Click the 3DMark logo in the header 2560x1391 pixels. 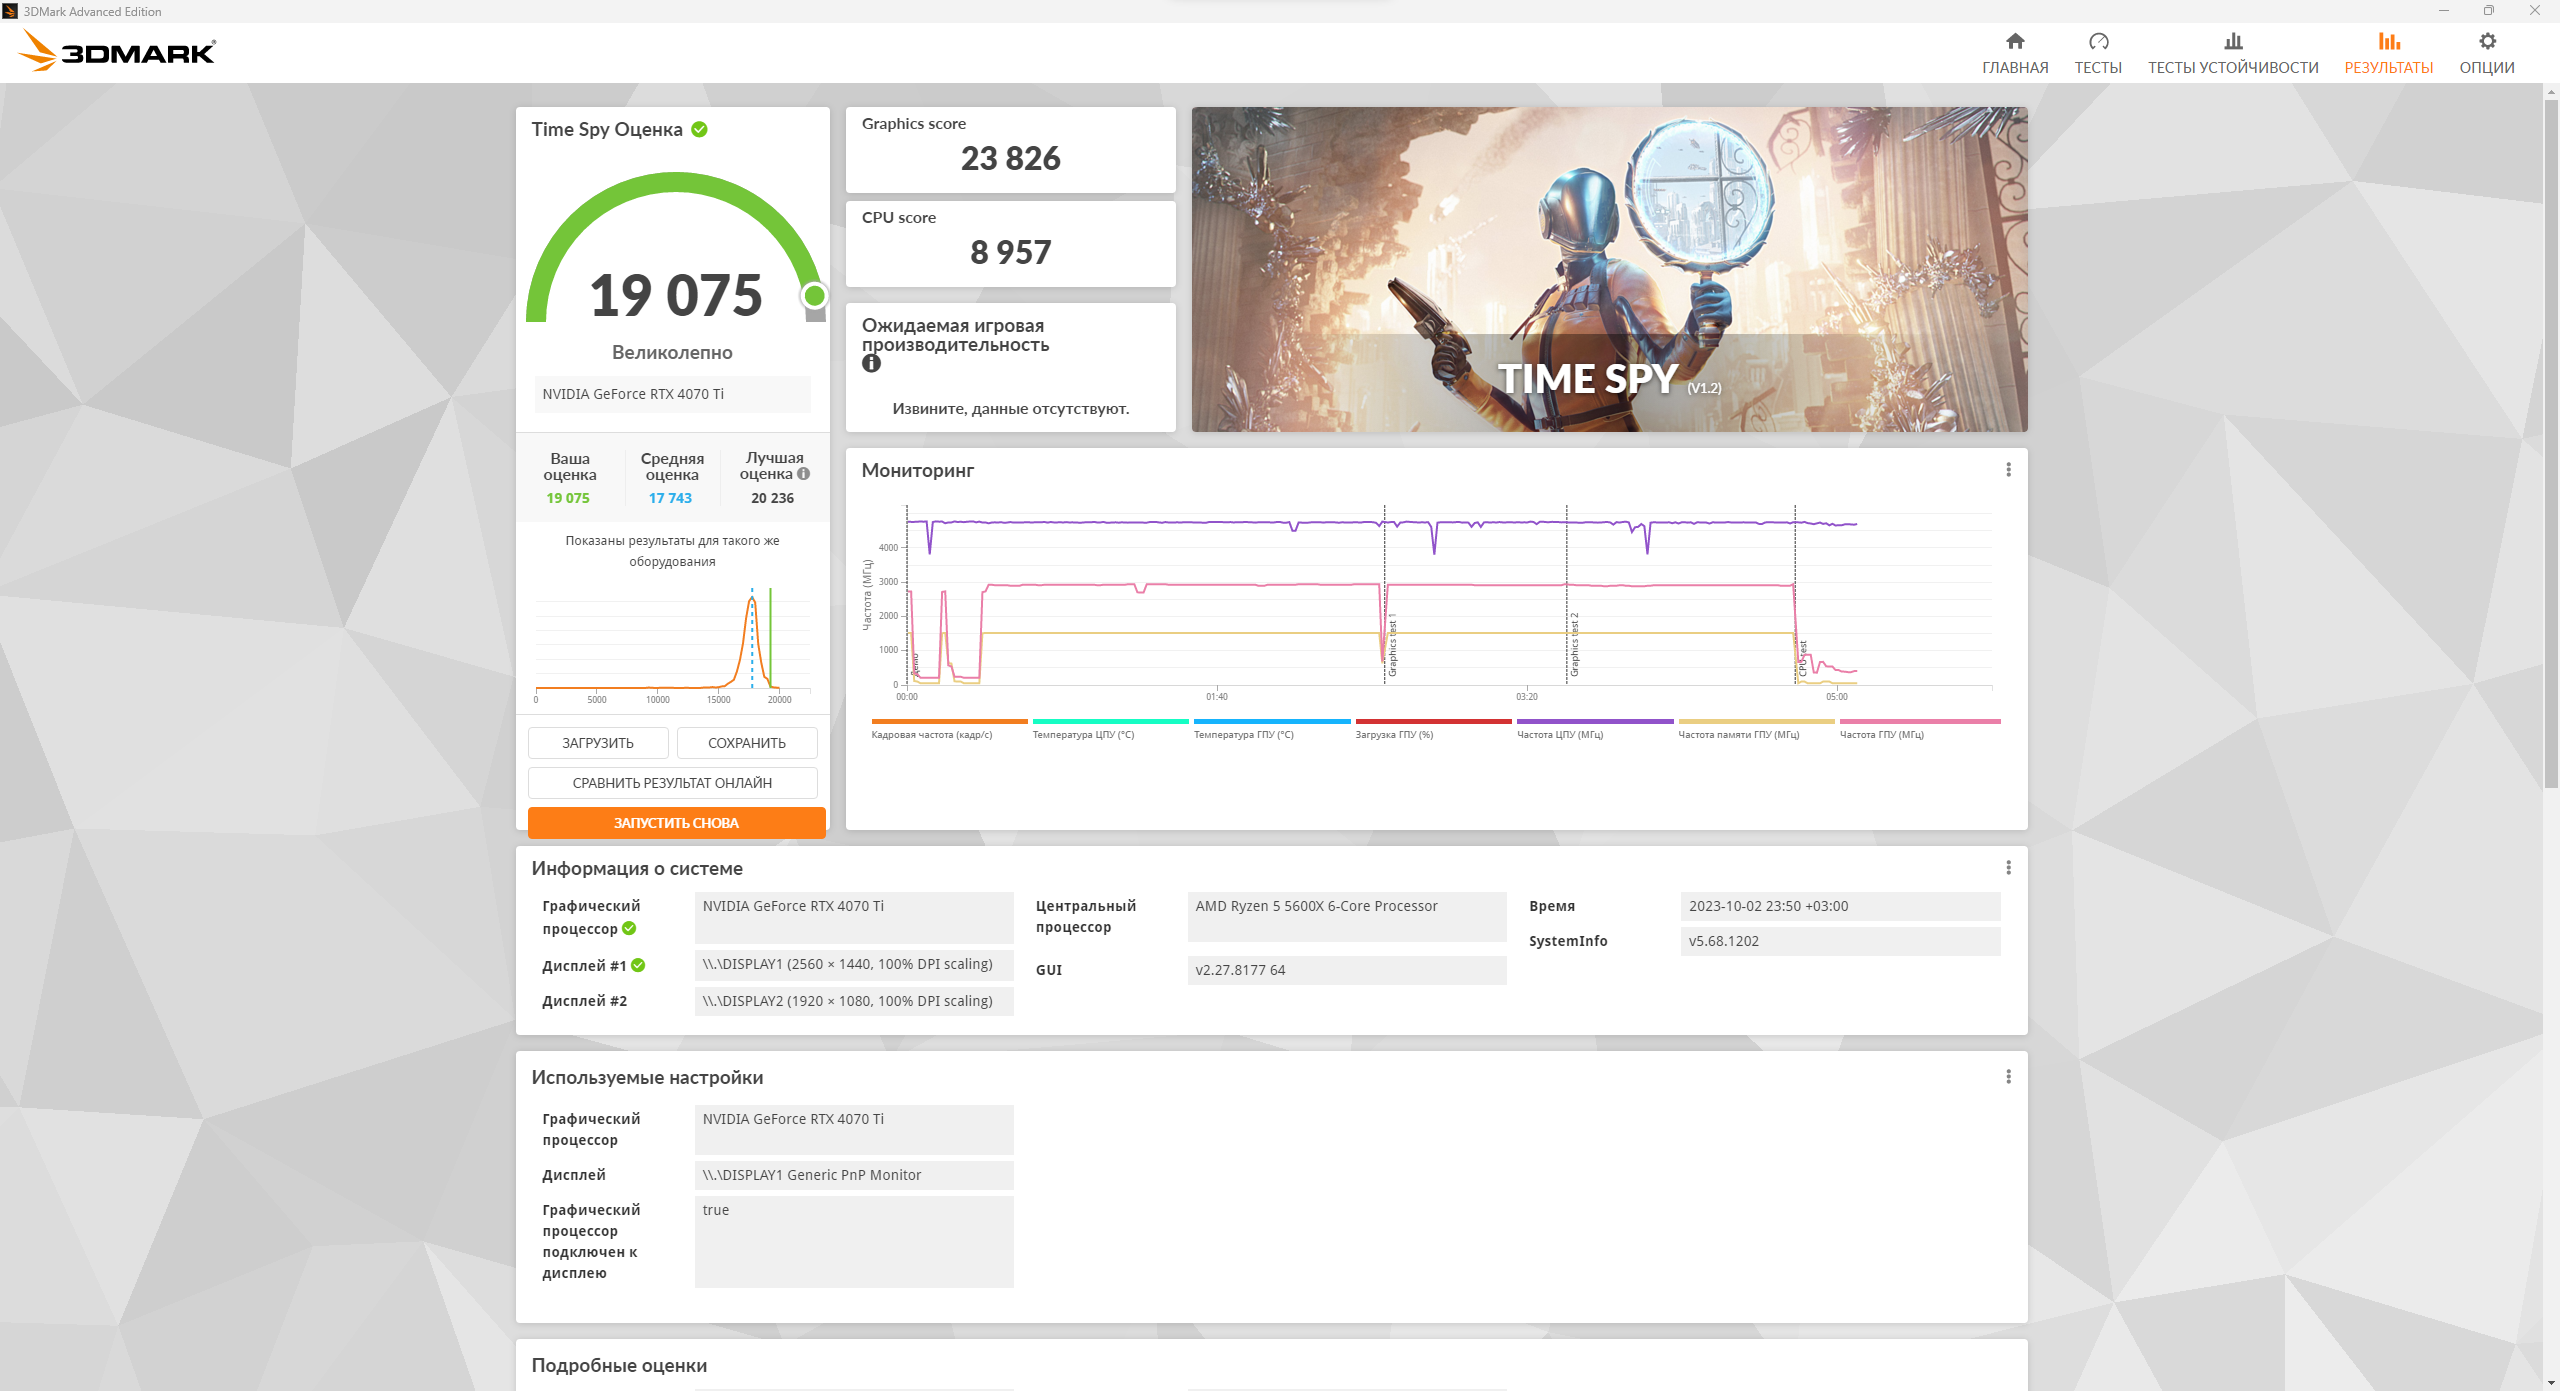coord(118,52)
